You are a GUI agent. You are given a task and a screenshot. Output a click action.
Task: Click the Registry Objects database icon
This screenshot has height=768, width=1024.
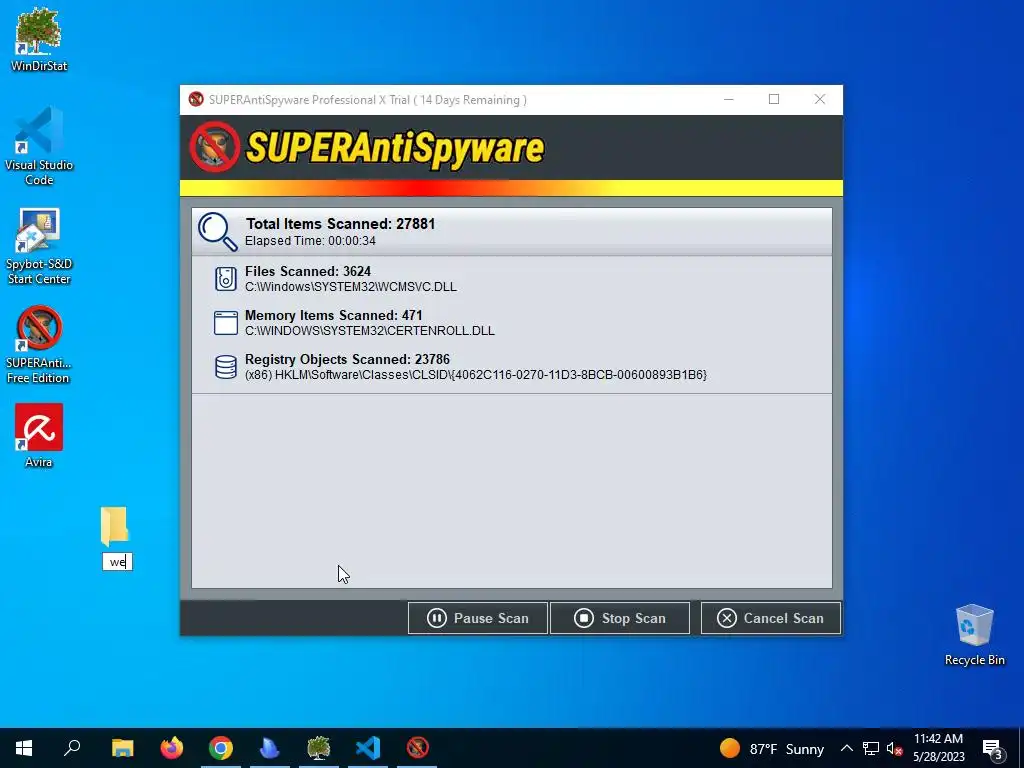[226, 366]
